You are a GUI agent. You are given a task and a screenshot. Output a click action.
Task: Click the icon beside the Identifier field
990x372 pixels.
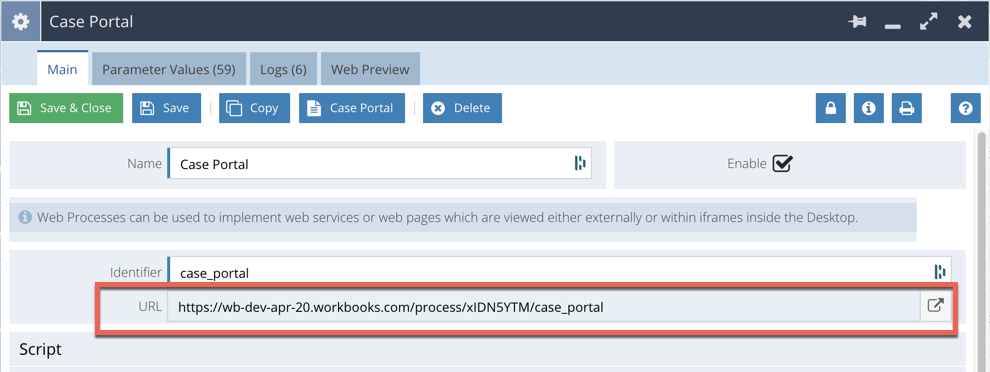(939, 272)
